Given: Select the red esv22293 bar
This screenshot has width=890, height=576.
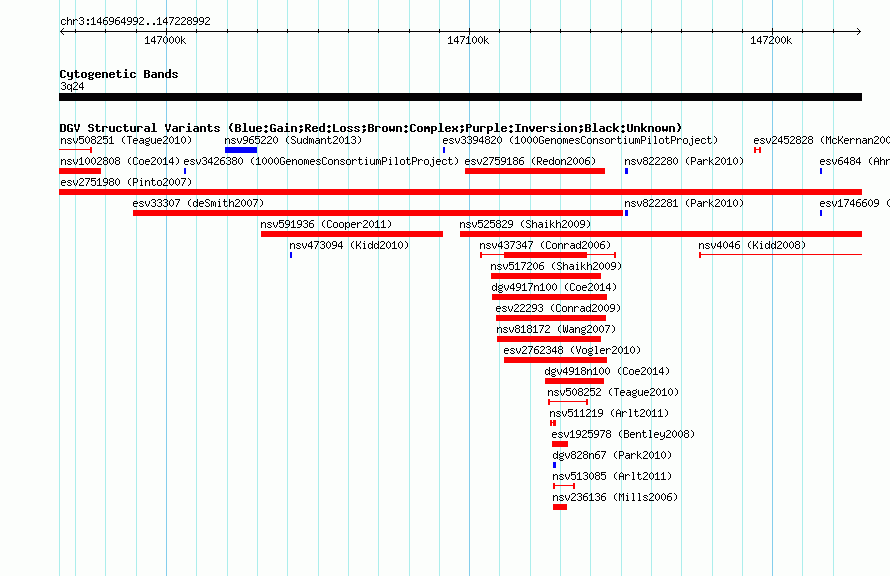Looking at the screenshot, I should 551,318.
